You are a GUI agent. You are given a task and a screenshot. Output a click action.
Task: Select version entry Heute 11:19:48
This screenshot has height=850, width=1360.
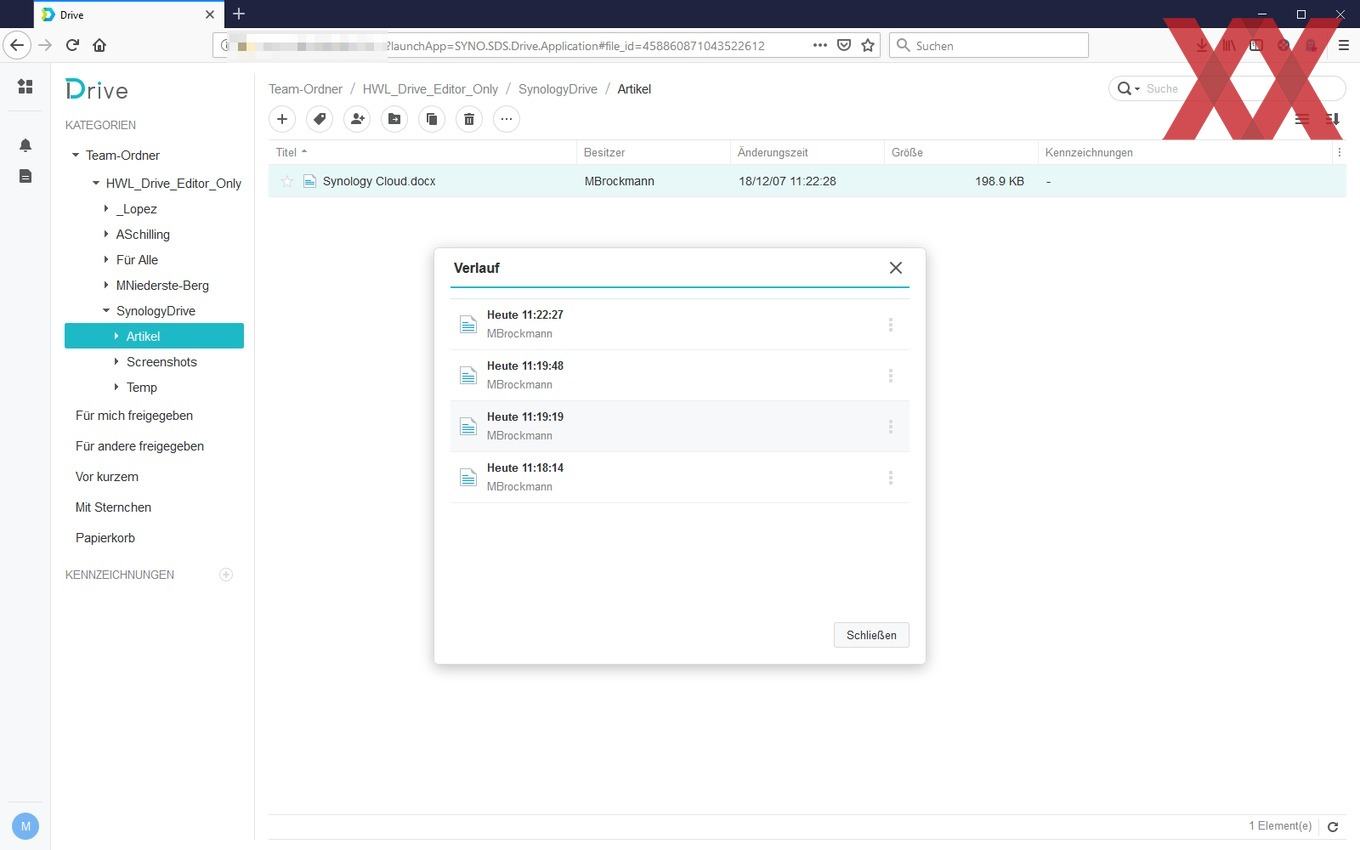point(679,375)
